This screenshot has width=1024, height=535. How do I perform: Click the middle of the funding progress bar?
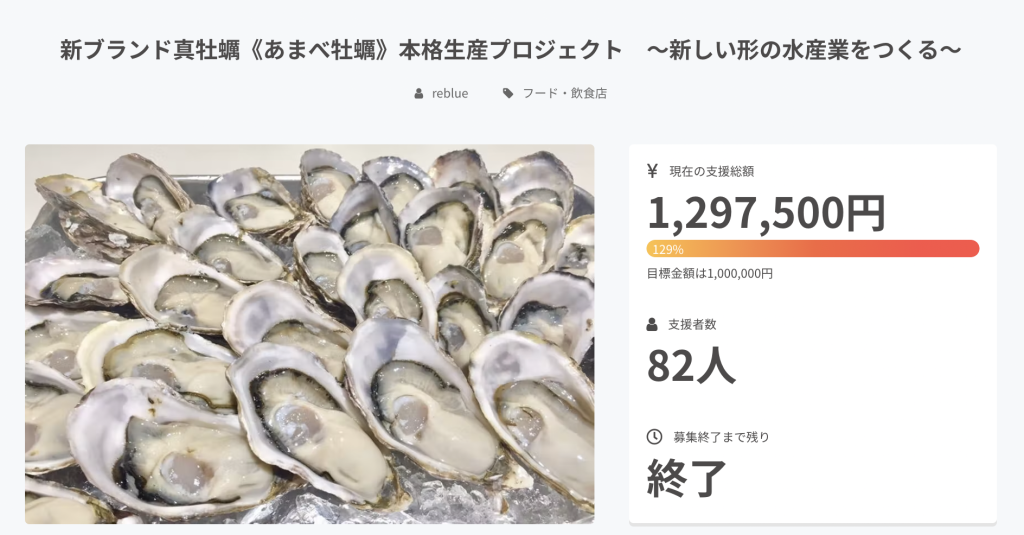click(812, 249)
